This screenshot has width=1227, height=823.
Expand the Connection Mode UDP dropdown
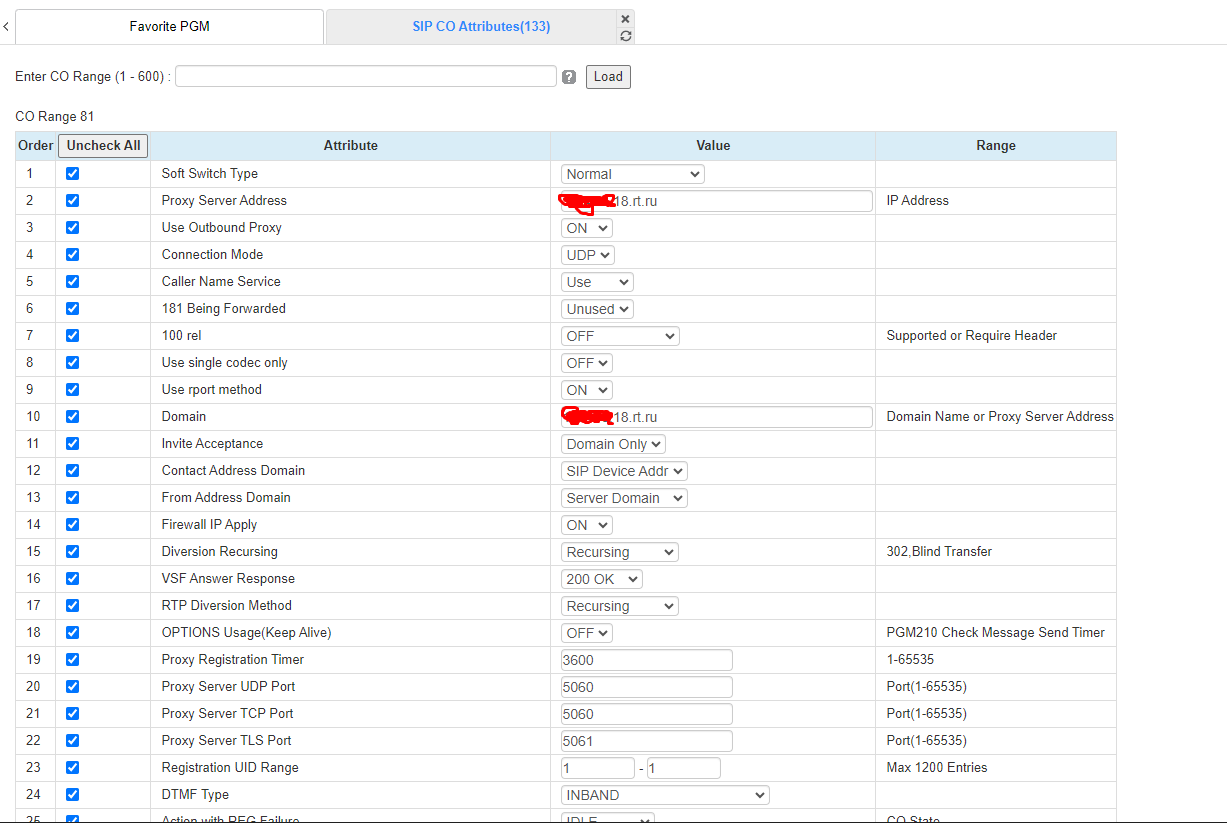pyautogui.click(x=588, y=255)
